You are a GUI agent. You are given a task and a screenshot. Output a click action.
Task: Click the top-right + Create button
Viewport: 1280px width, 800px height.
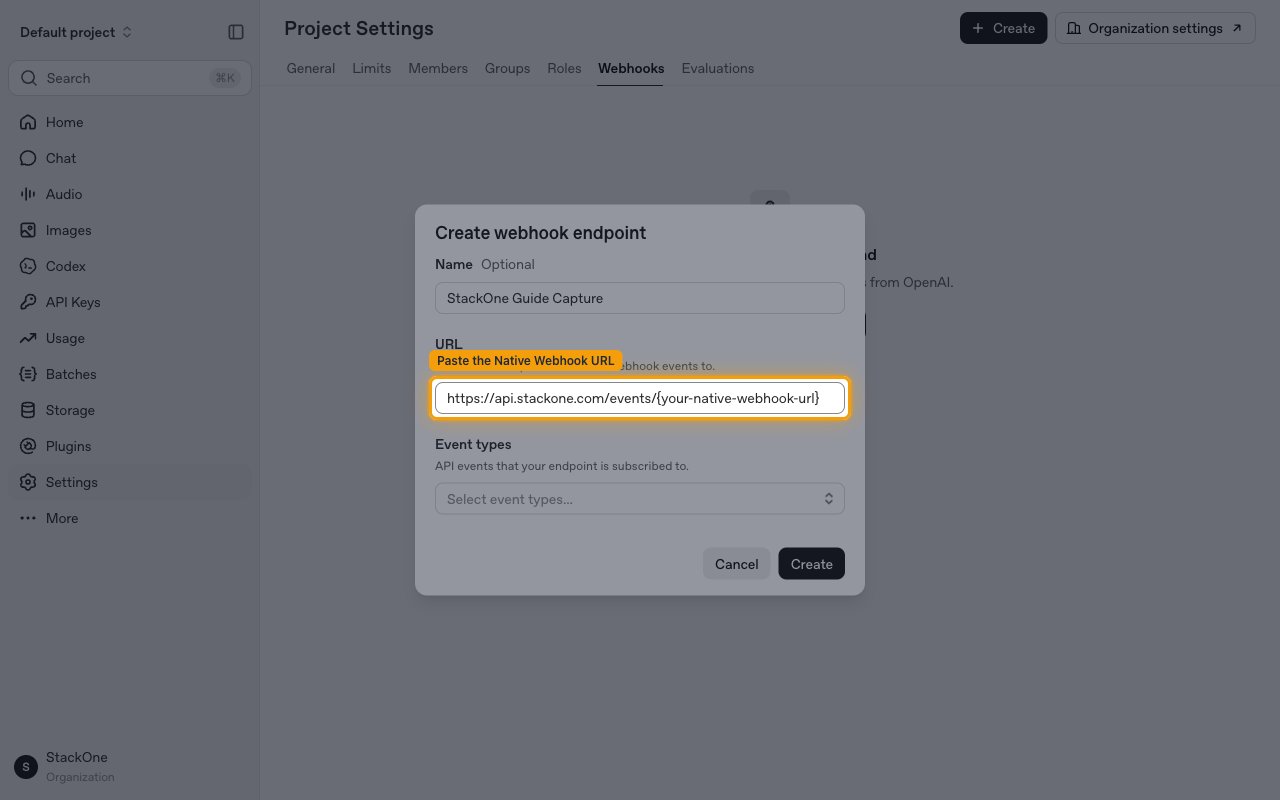click(x=1003, y=28)
